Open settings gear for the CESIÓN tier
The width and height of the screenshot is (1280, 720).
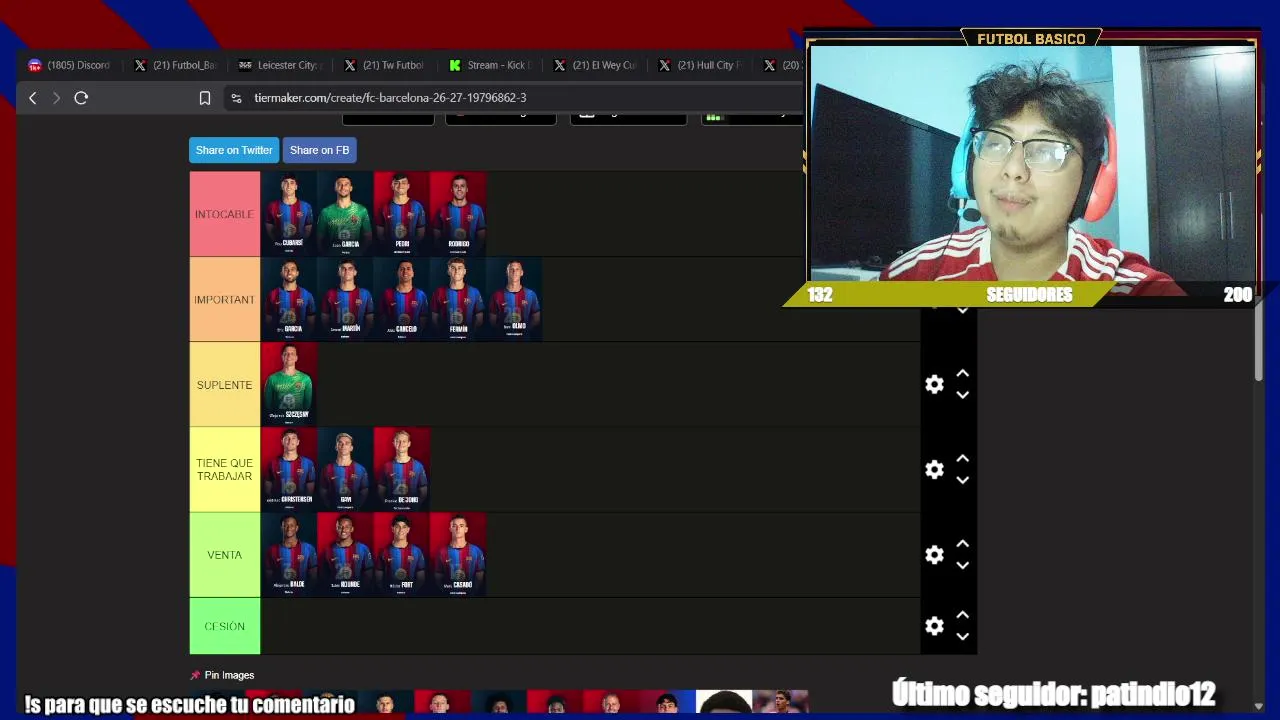934,626
